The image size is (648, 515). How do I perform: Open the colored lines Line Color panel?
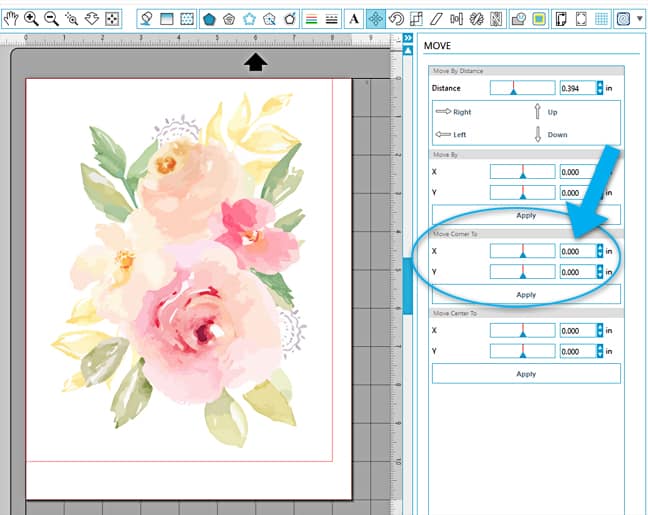[x=312, y=19]
